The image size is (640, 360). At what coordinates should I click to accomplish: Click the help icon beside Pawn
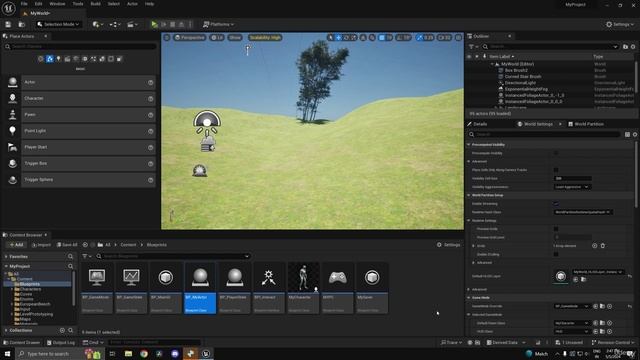[151, 115]
